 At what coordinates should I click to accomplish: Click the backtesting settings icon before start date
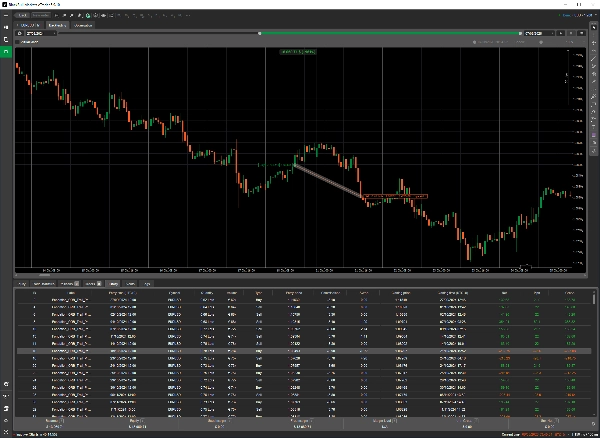(x=20, y=33)
